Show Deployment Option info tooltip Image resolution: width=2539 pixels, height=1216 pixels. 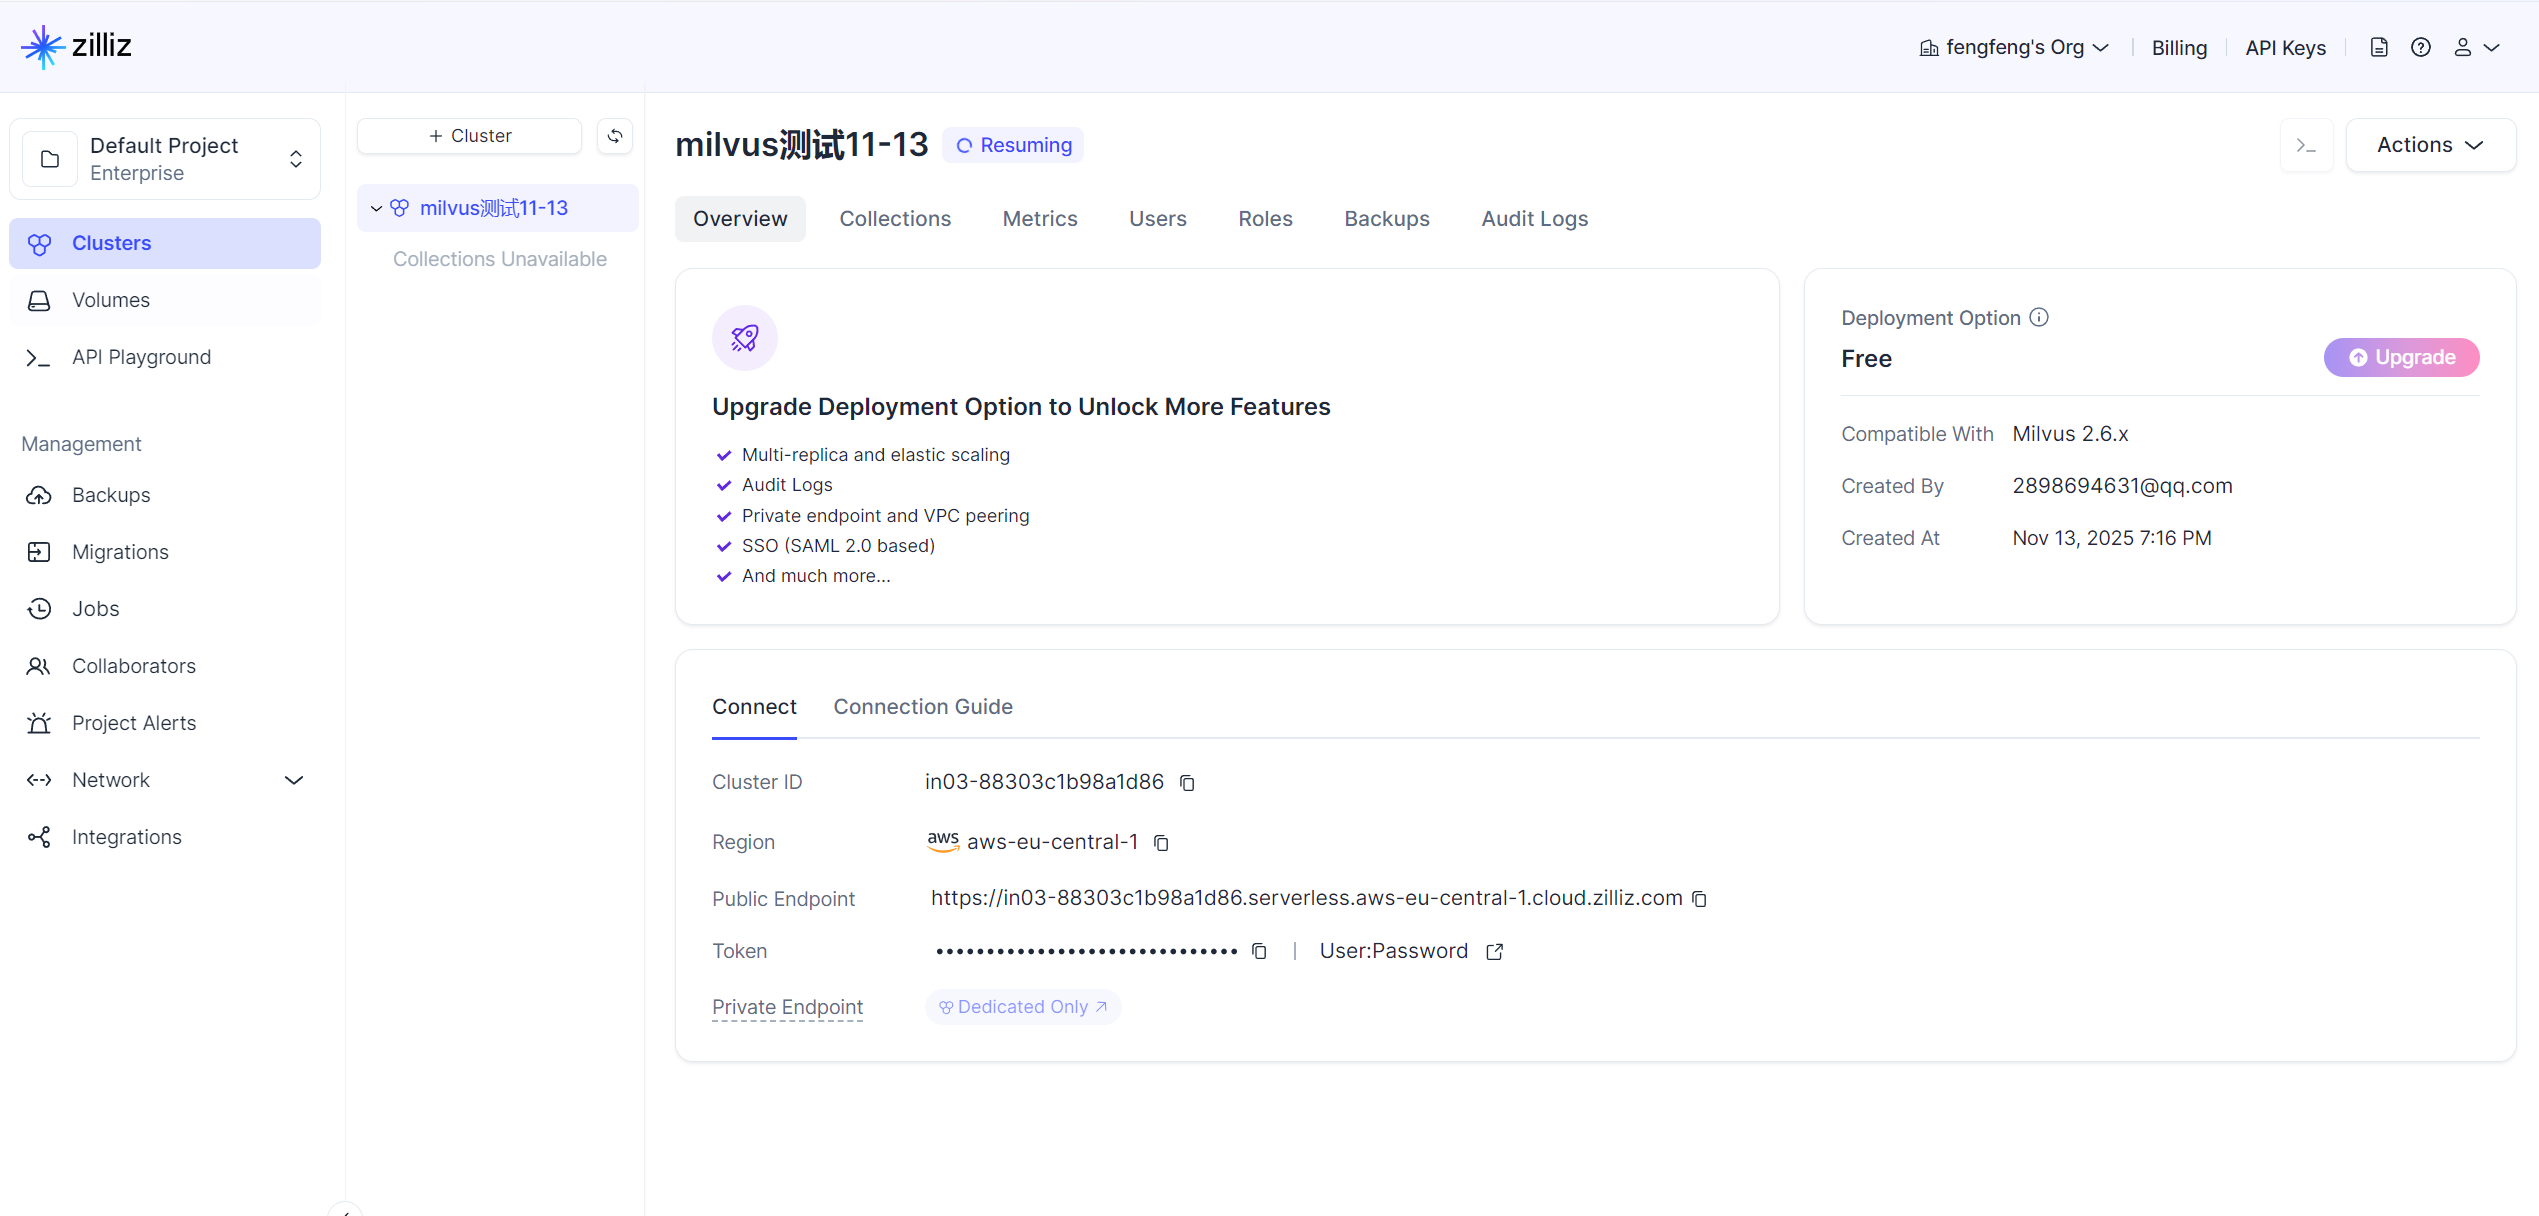[2039, 317]
